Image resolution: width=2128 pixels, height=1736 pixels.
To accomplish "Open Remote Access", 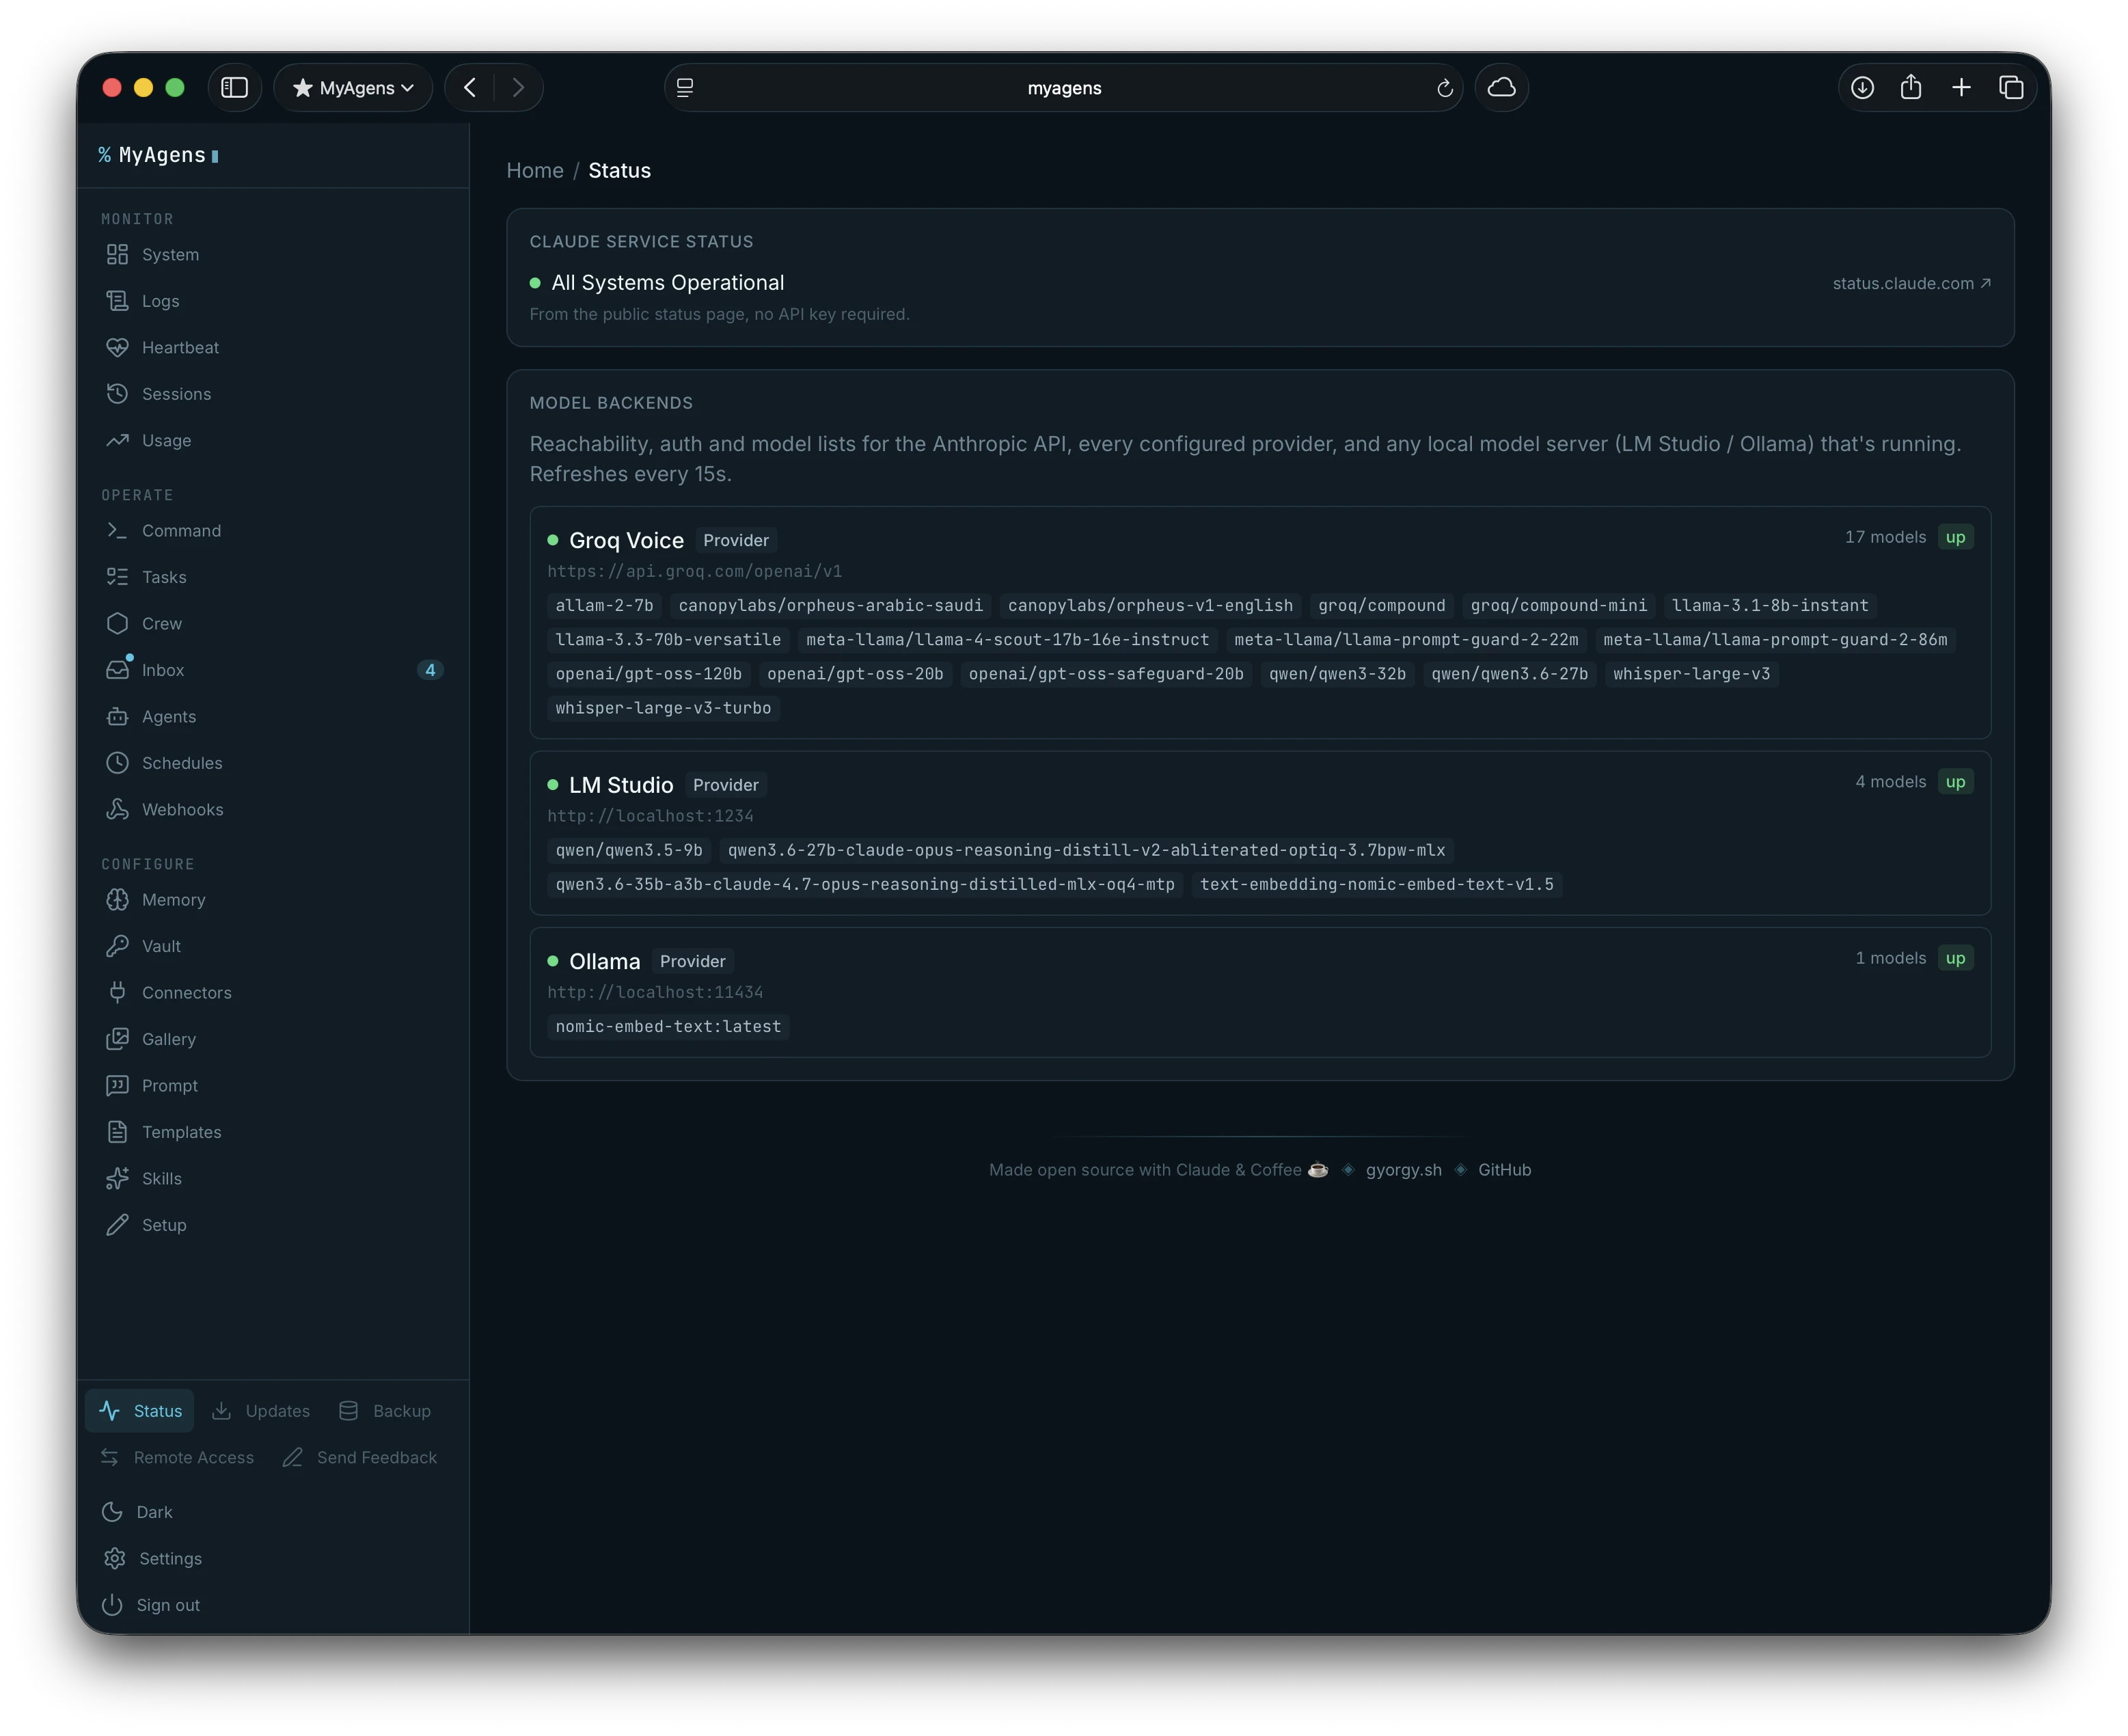I will click(x=177, y=1458).
